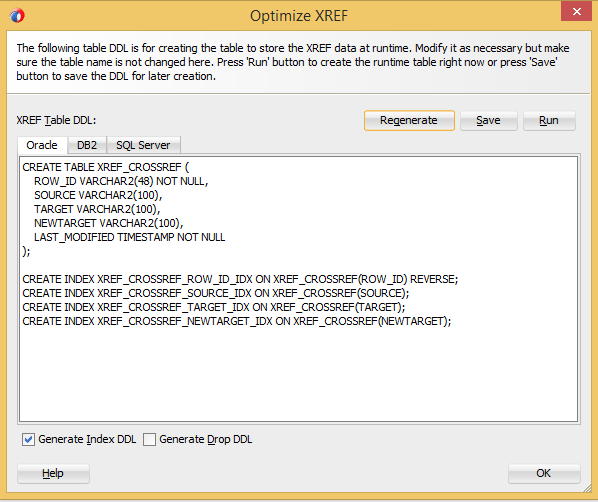Switch to the DB2 tab
This screenshot has height=502, width=598.
pyautogui.click(x=87, y=145)
